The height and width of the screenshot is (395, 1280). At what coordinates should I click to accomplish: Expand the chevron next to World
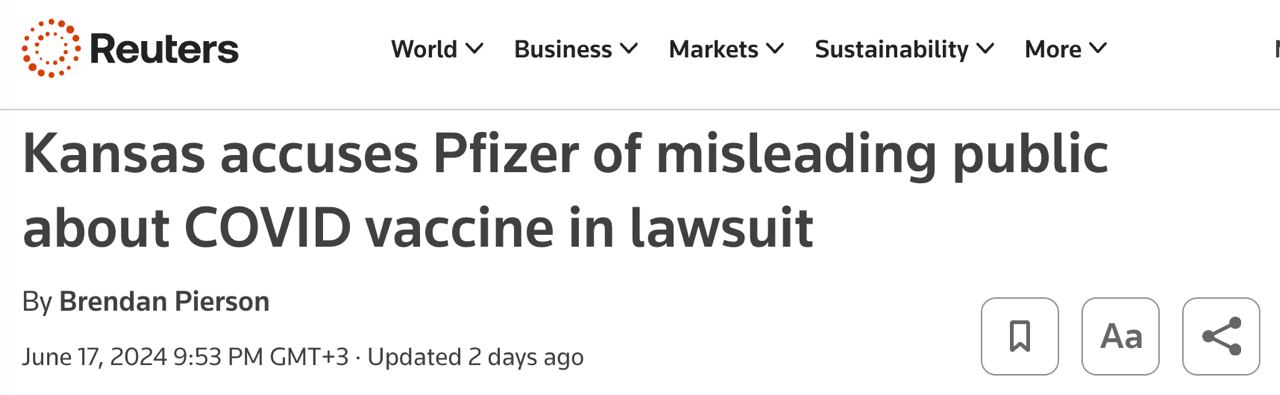pos(475,48)
